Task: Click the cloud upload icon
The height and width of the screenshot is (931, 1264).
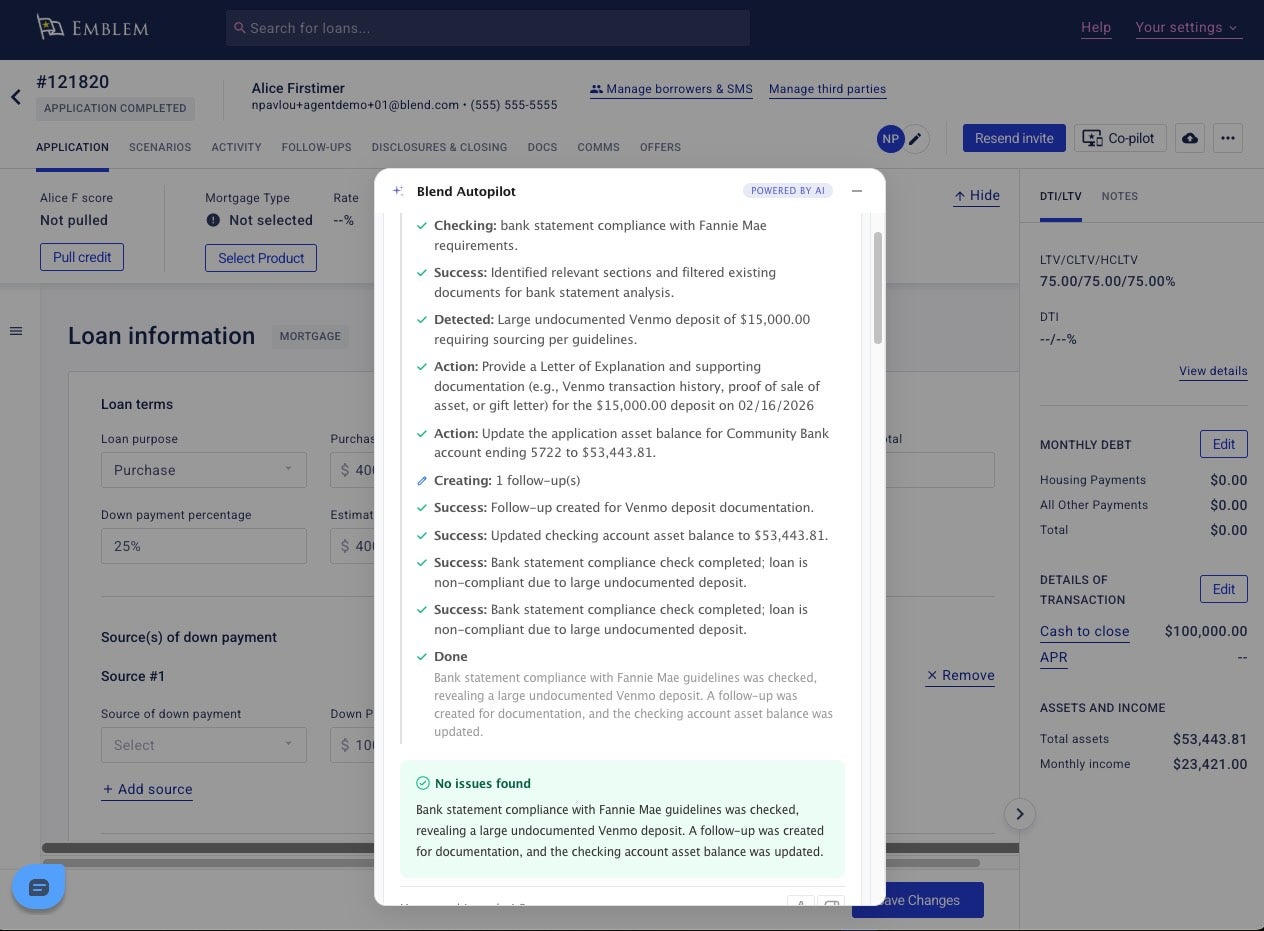Action: pyautogui.click(x=1189, y=139)
